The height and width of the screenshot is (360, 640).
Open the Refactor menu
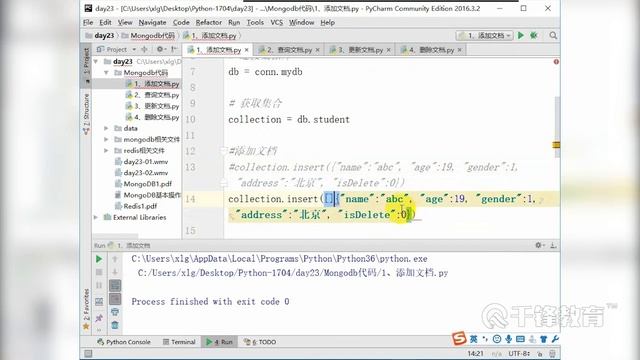[209, 22]
